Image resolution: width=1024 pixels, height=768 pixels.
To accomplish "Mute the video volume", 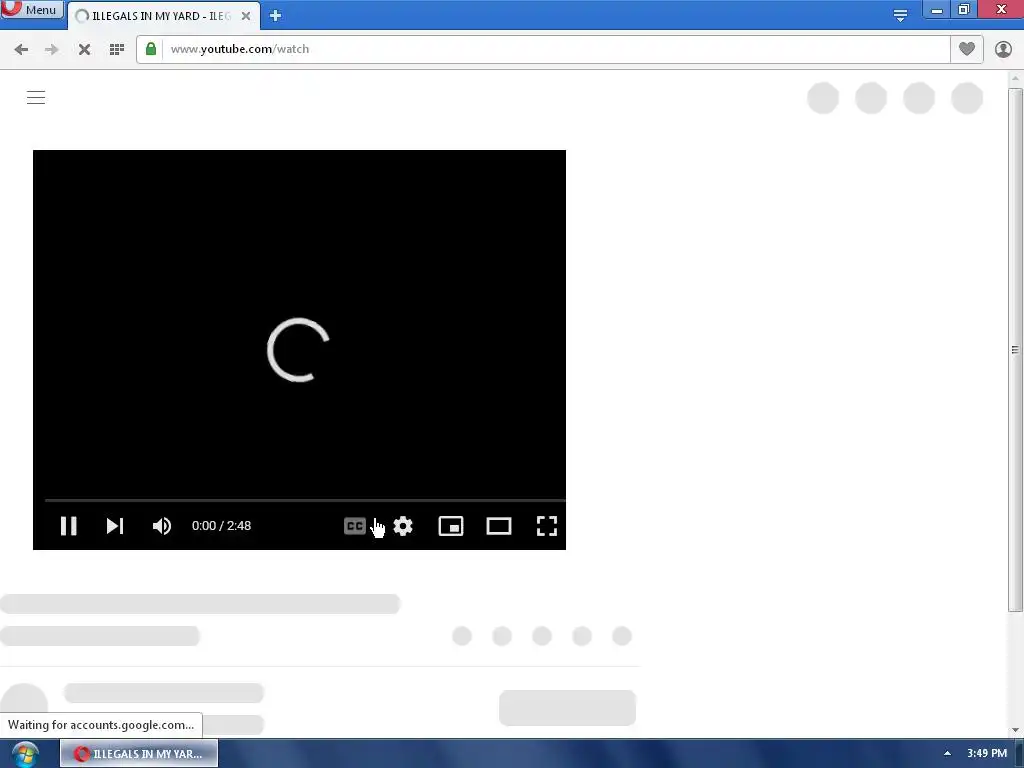I will tap(162, 526).
